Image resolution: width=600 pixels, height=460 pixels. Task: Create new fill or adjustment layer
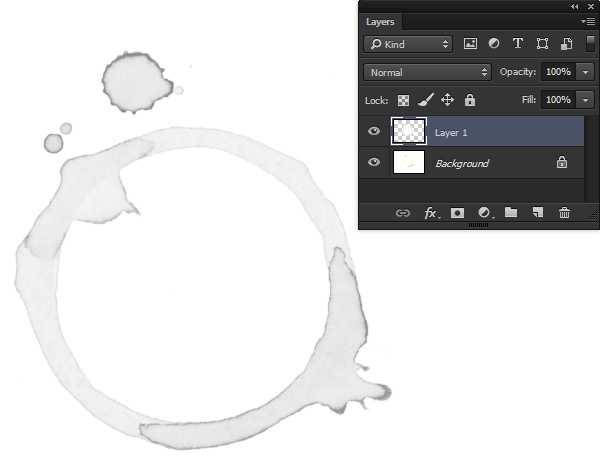pyautogui.click(x=484, y=212)
